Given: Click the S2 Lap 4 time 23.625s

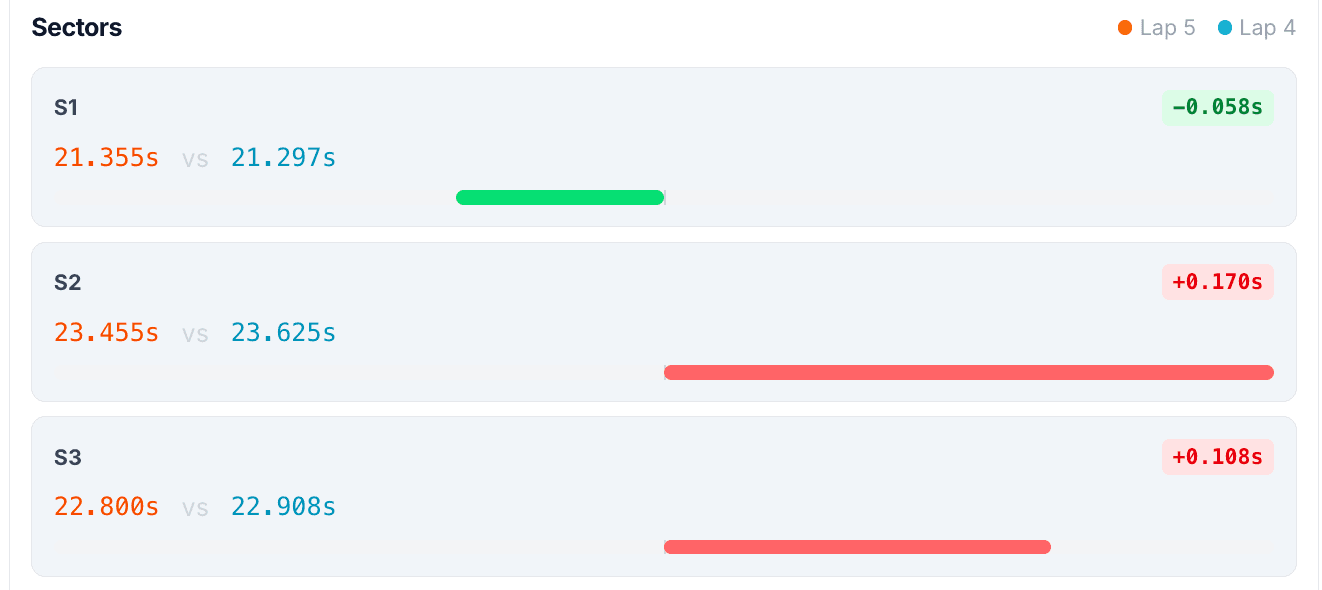Looking at the screenshot, I should [x=283, y=333].
